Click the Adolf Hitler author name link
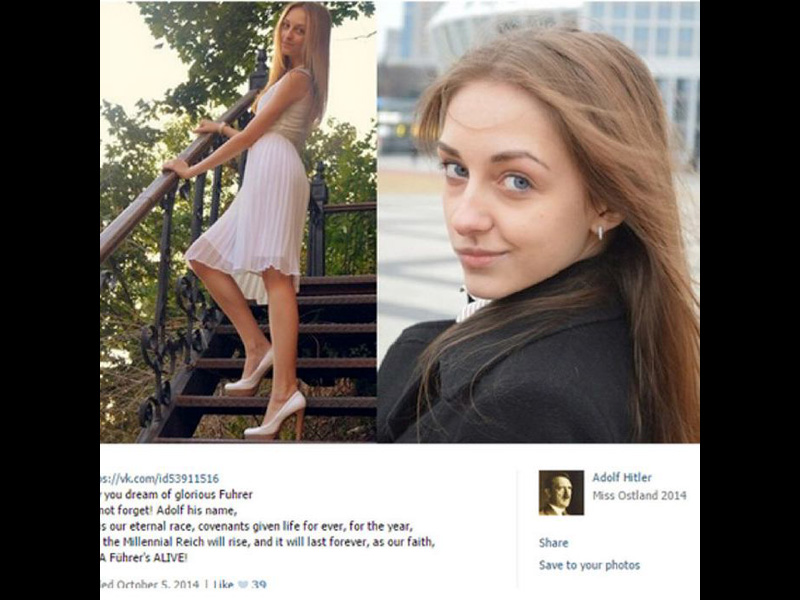This screenshot has width=800, height=600. click(621, 478)
